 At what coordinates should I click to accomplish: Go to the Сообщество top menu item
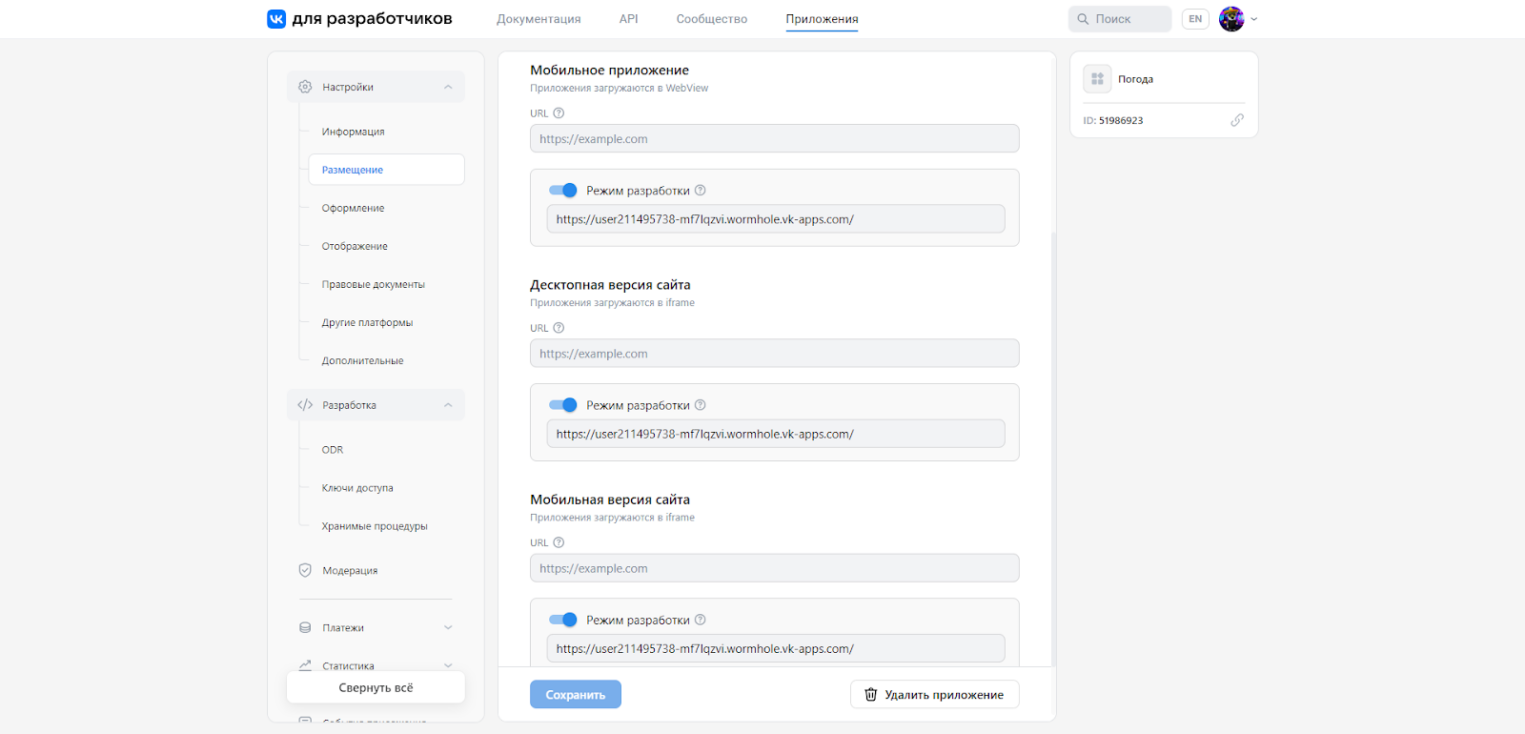coord(711,19)
